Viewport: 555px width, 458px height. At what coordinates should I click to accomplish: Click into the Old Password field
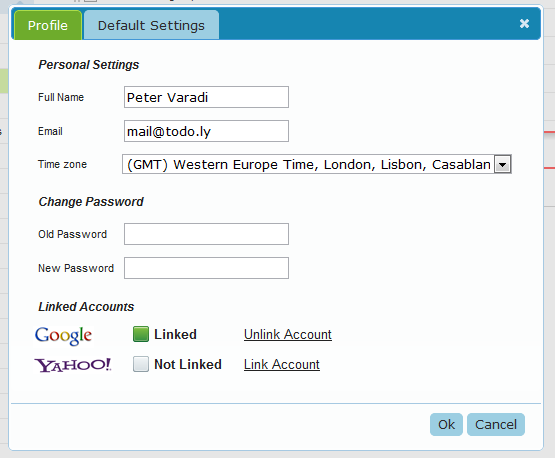click(206, 234)
